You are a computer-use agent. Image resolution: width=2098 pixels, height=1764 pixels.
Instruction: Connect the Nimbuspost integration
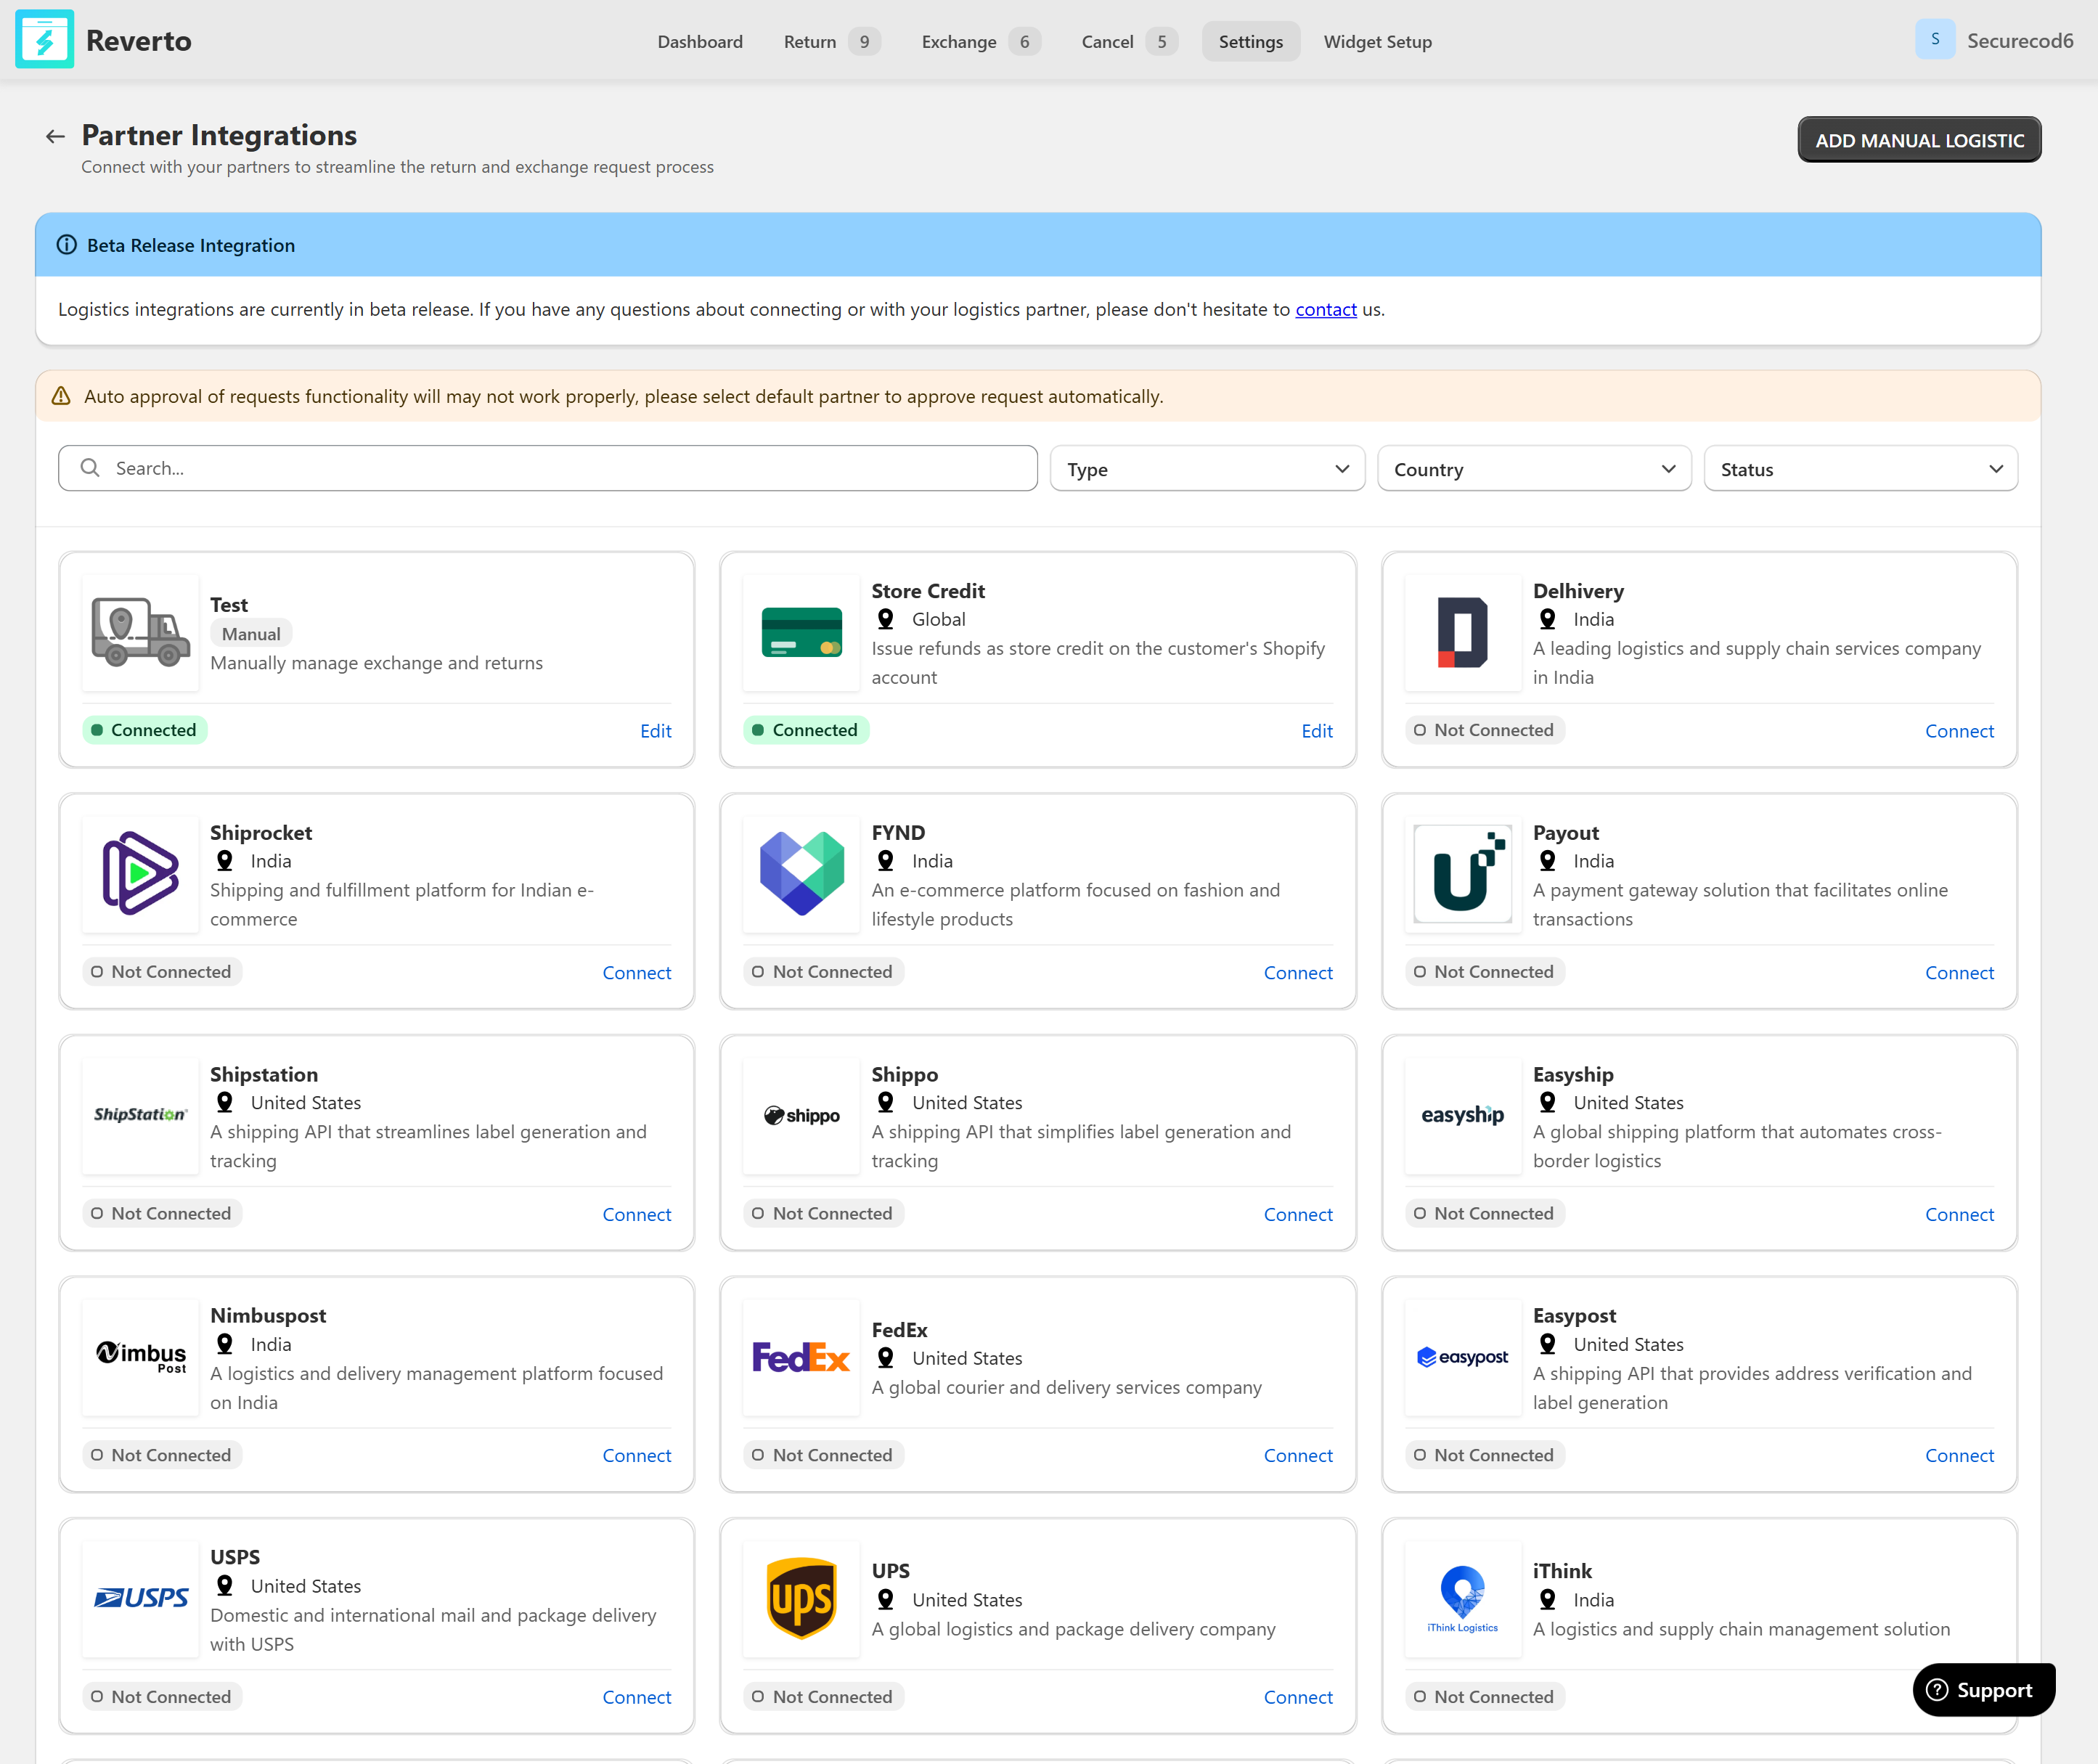[636, 1455]
